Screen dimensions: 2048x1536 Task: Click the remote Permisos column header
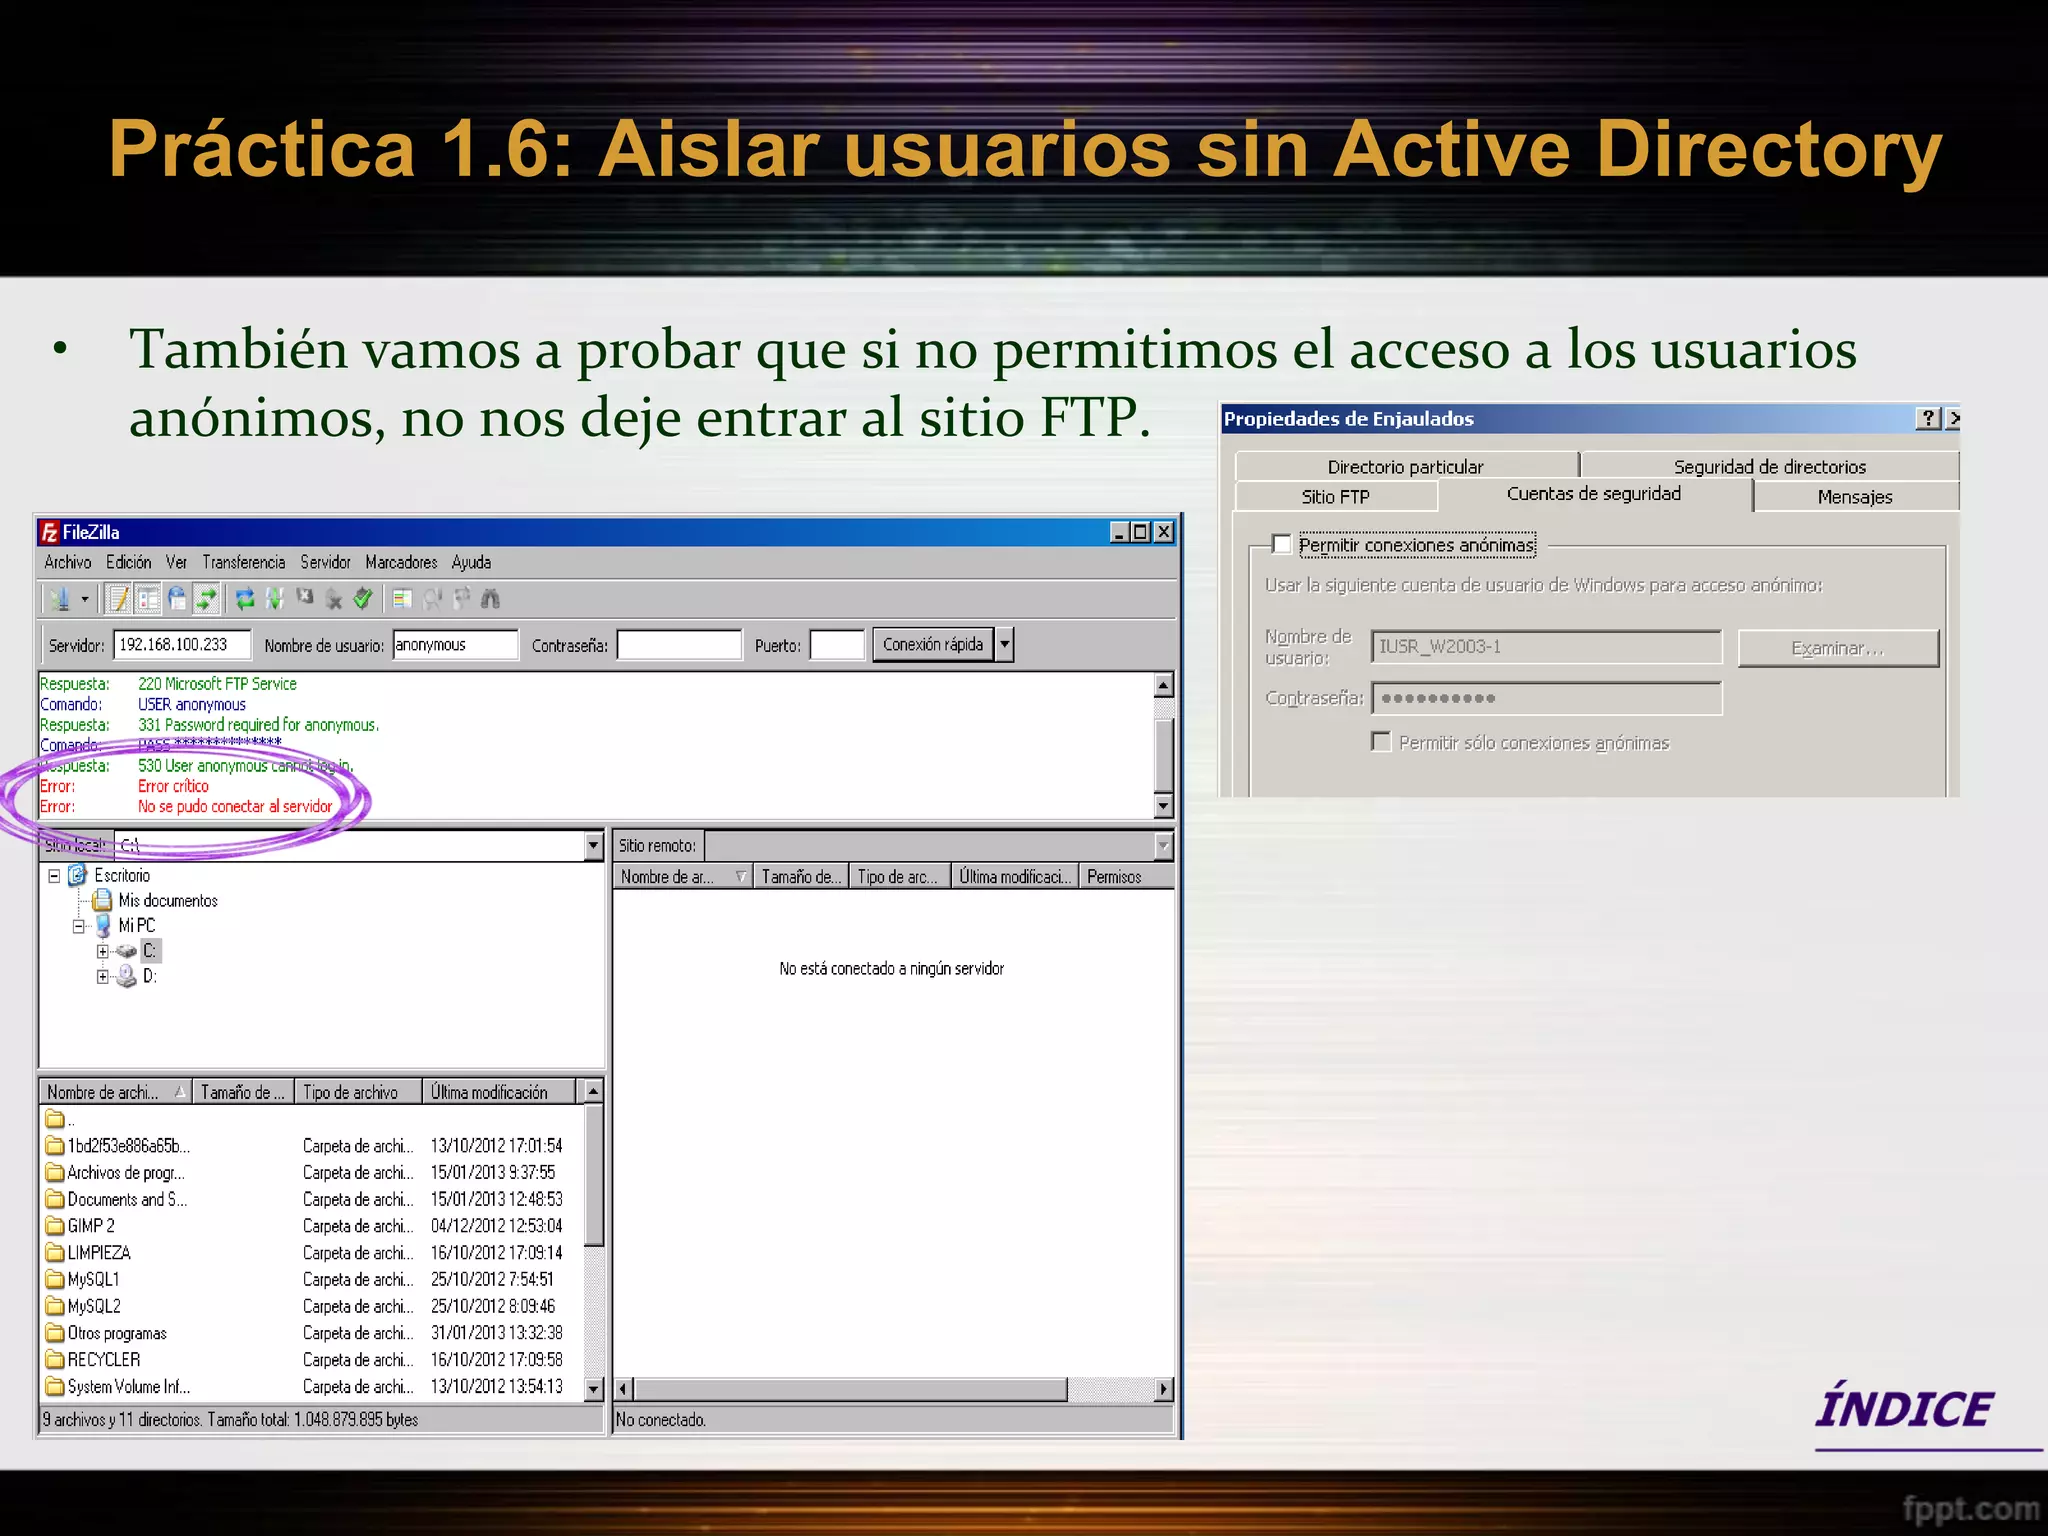point(1126,877)
